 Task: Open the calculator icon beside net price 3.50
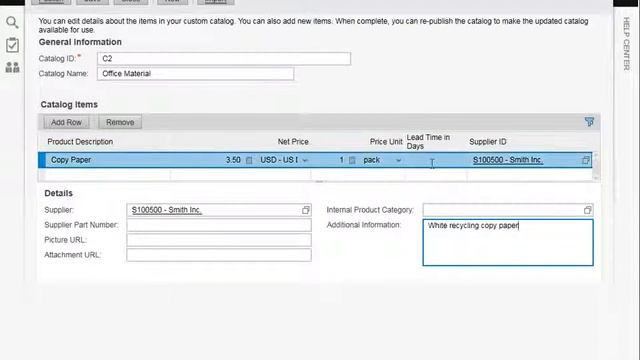[x=249, y=160]
